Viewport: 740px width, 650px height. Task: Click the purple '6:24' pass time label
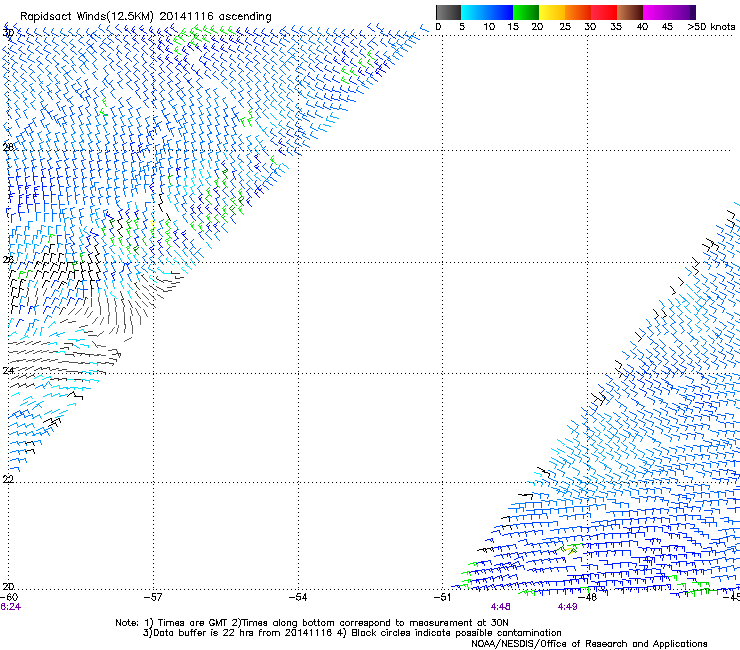pyautogui.click(x=10, y=607)
